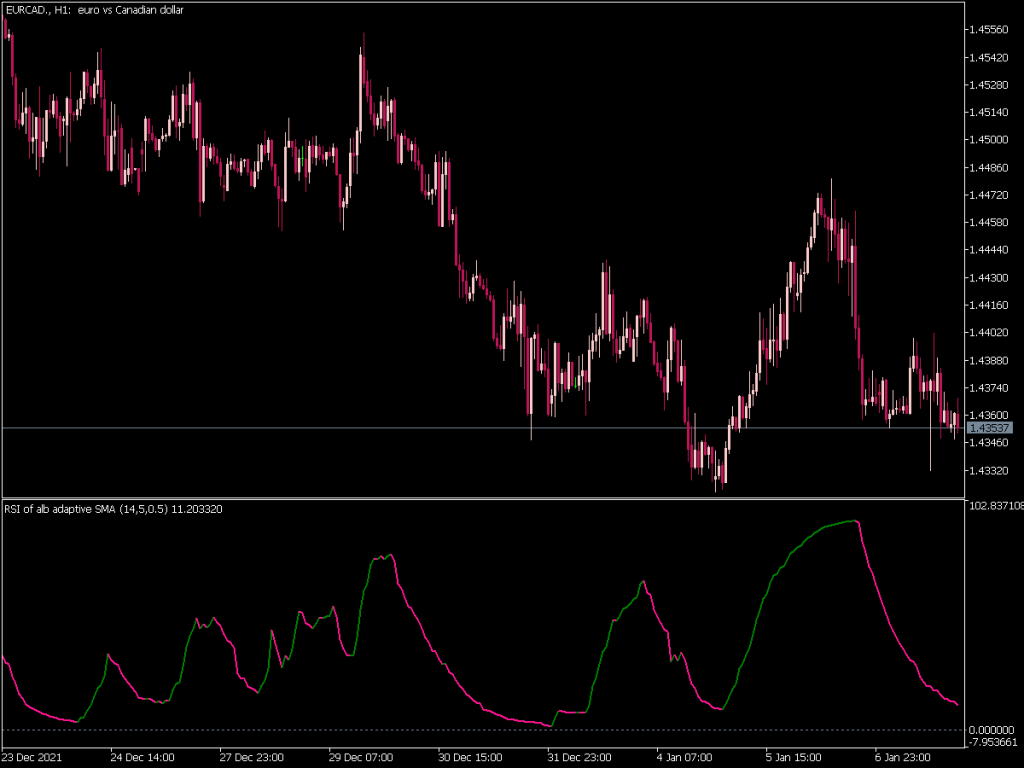Click the RSI of alb adaptive SMA label
Image resolution: width=1024 pixels, height=768 pixels.
(113, 508)
